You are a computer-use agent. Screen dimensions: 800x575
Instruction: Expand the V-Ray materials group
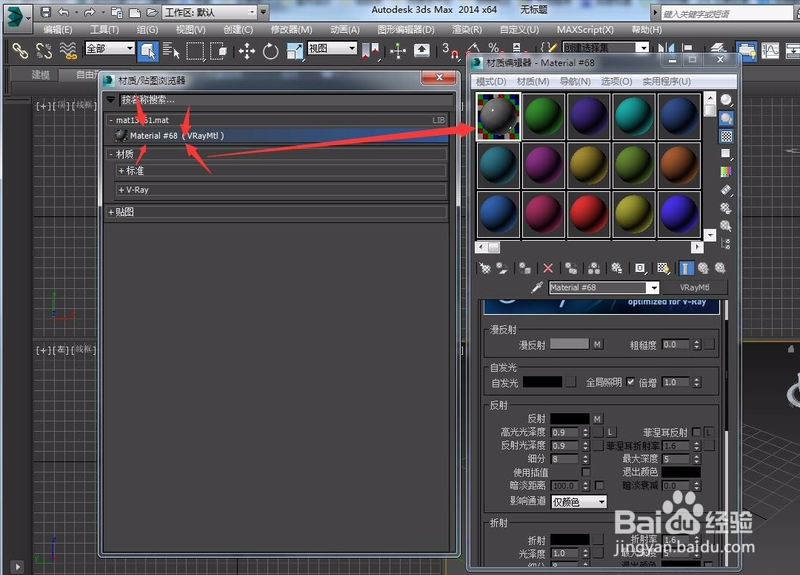pyautogui.click(x=121, y=190)
